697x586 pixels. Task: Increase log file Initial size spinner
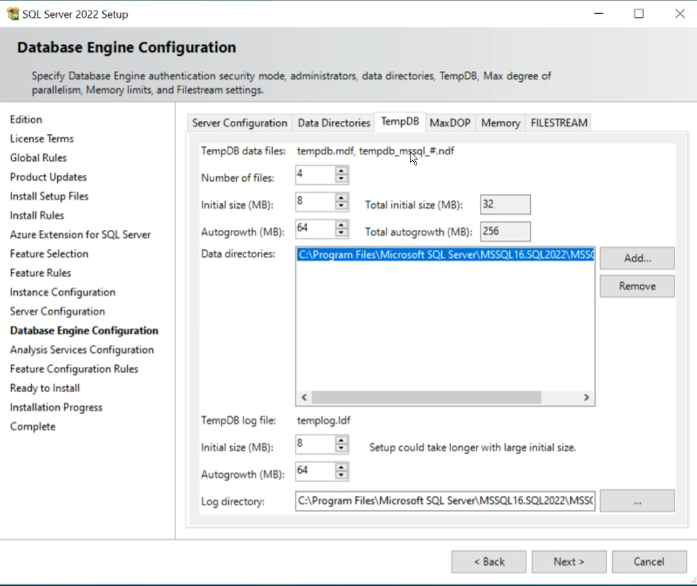pyautogui.click(x=341, y=440)
